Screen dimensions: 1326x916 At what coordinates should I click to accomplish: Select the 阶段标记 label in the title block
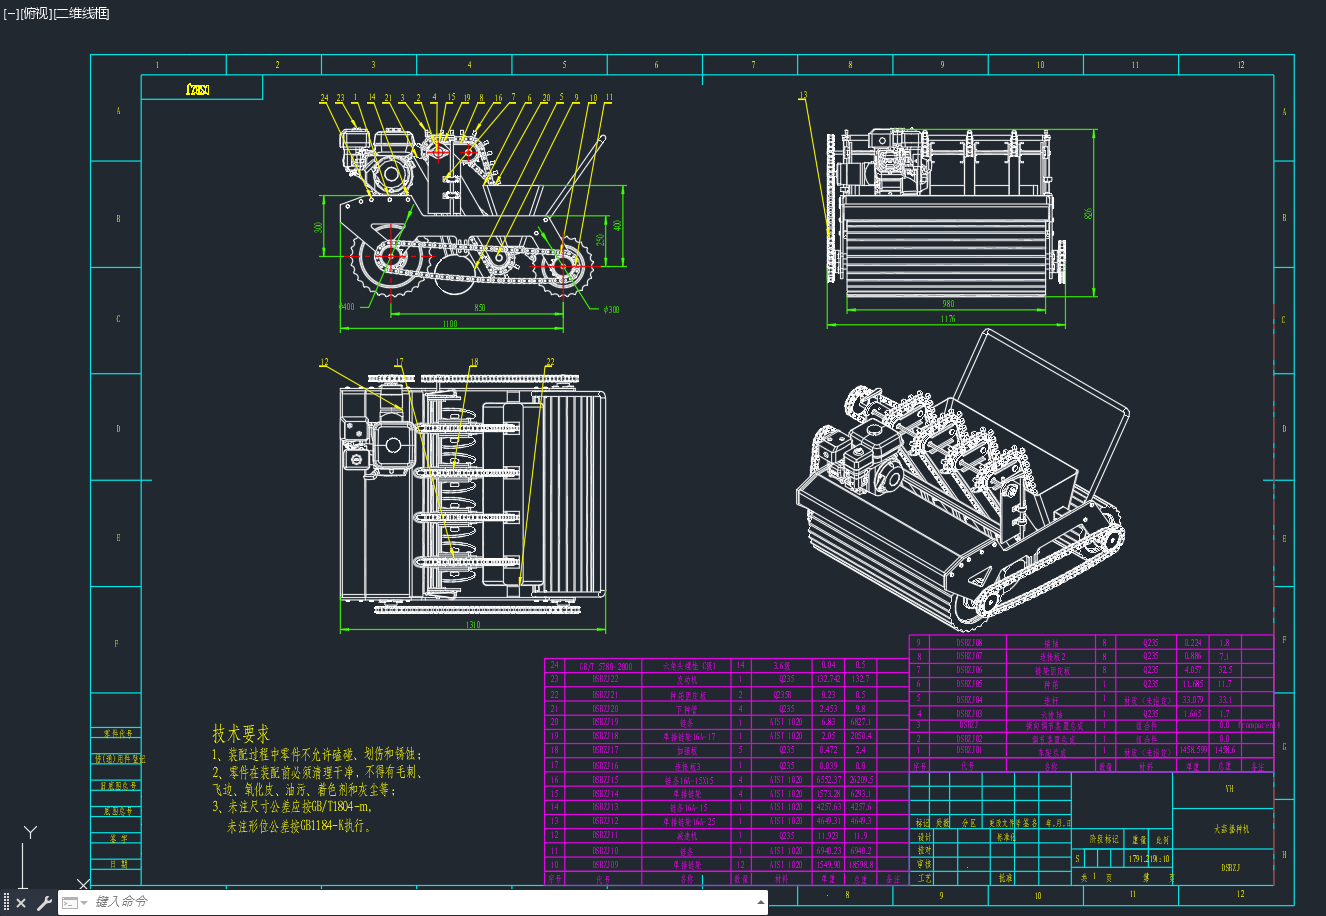click(x=1104, y=840)
